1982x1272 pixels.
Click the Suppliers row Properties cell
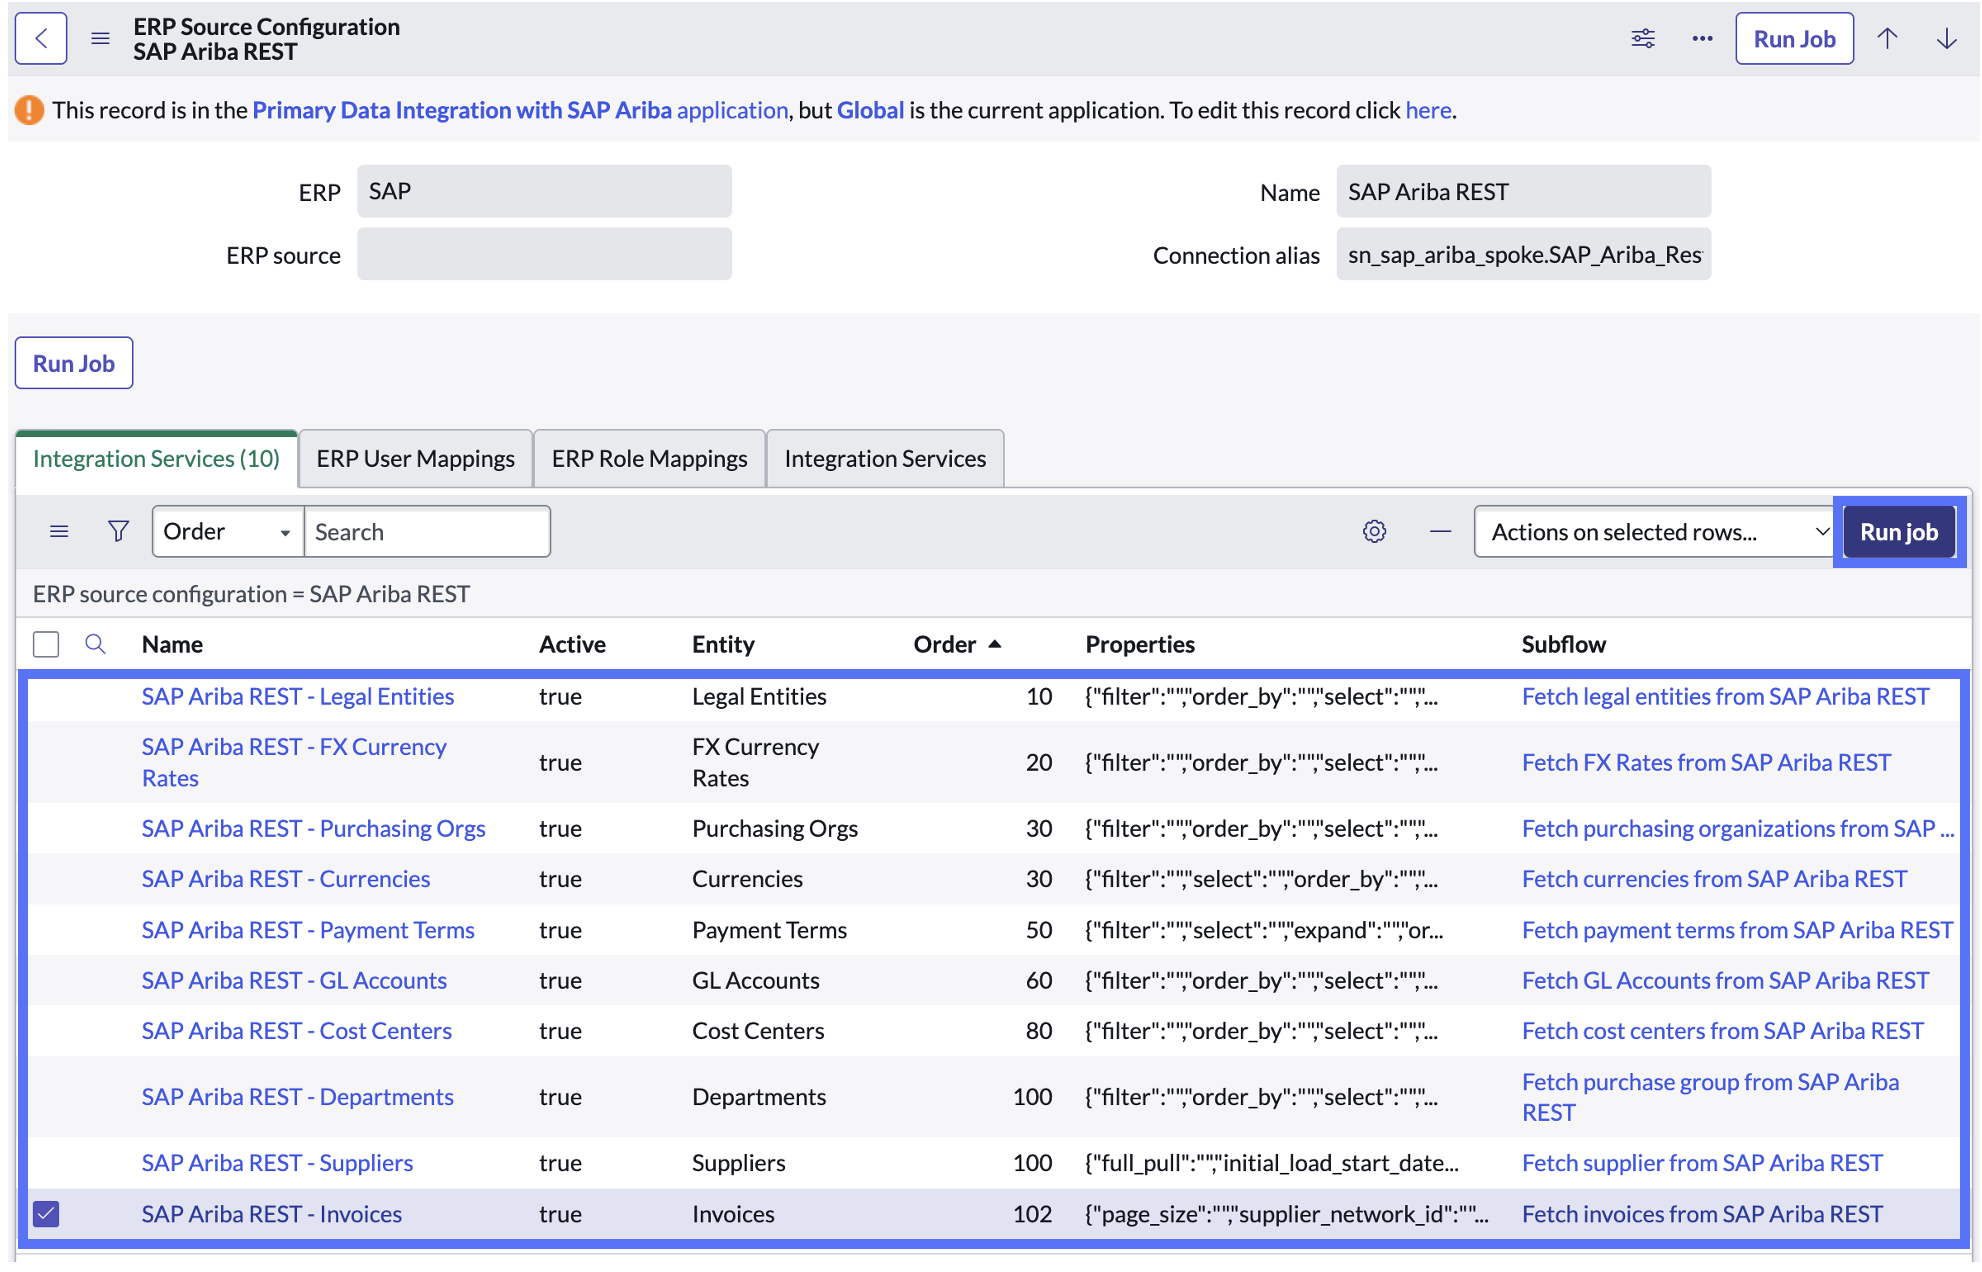pyautogui.click(x=1272, y=1162)
